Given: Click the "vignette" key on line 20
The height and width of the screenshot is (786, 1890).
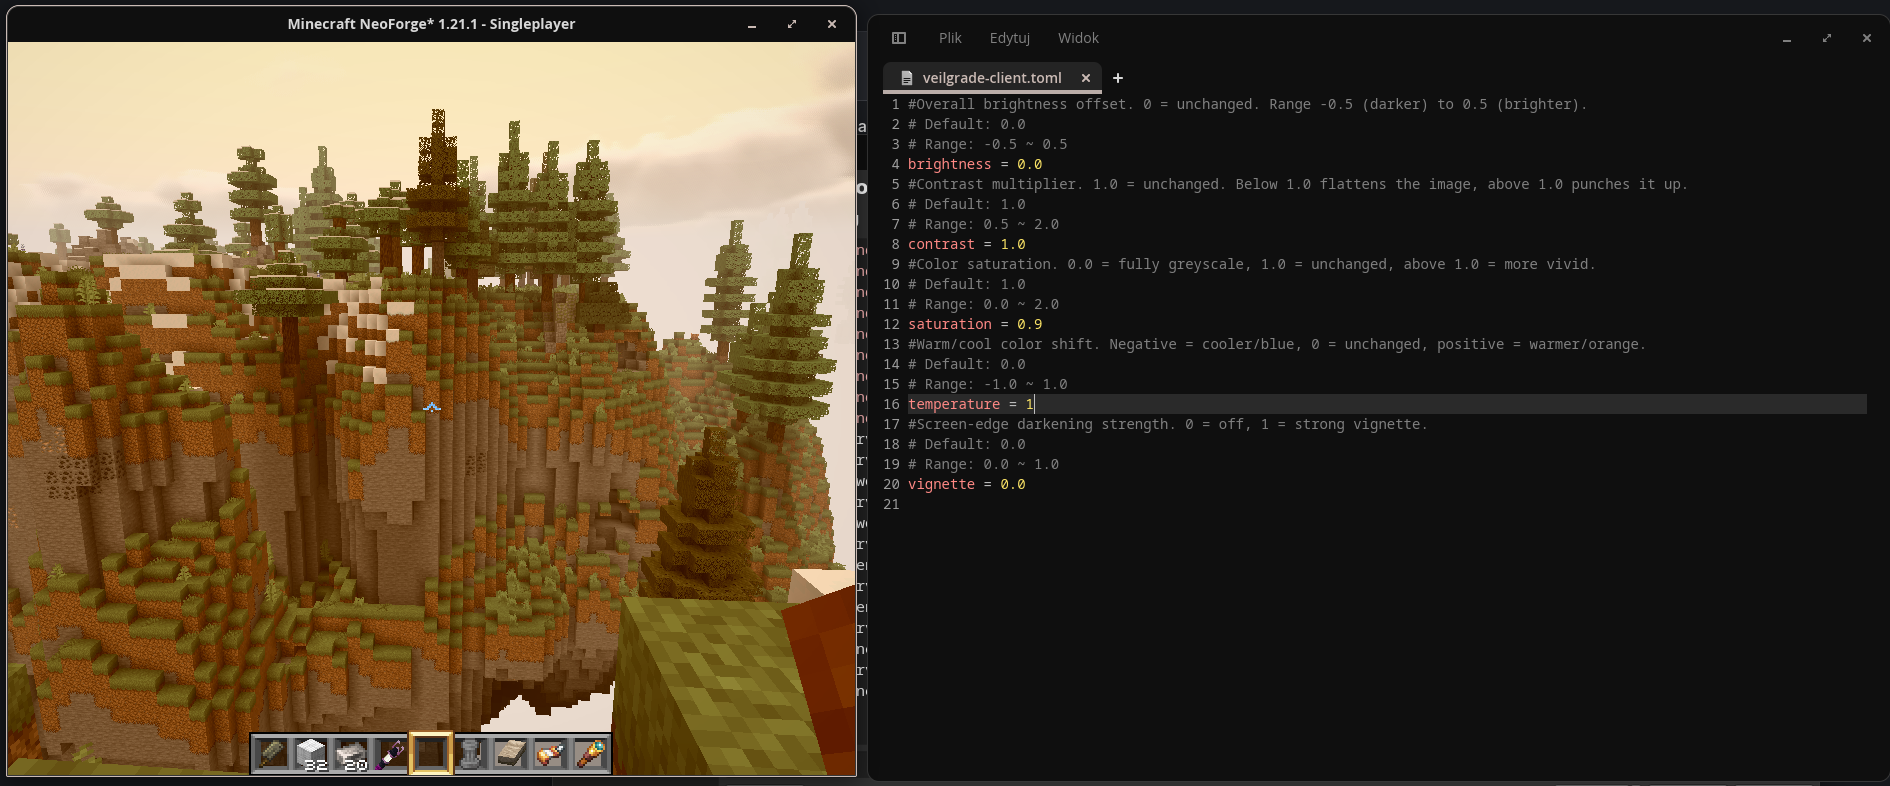Looking at the screenshot, I should 941,484.
